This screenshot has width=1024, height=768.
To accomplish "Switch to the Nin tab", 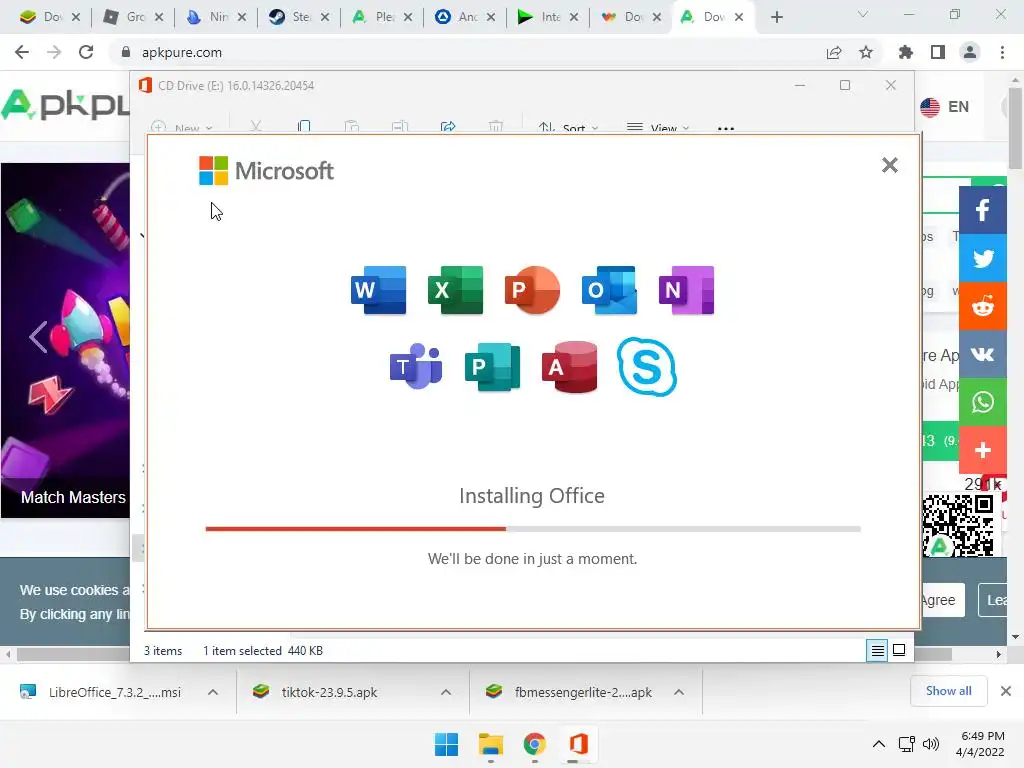I will [216, 17].
